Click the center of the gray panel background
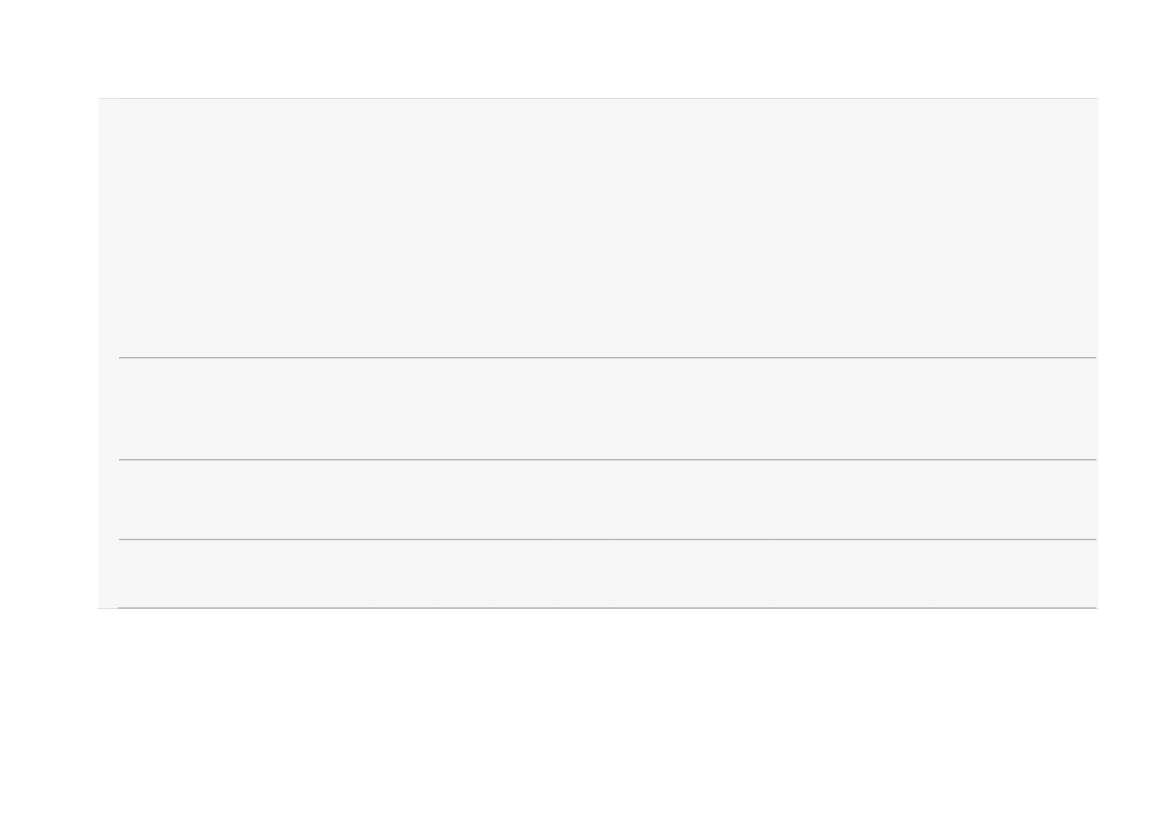 click(x=598, y=353)
